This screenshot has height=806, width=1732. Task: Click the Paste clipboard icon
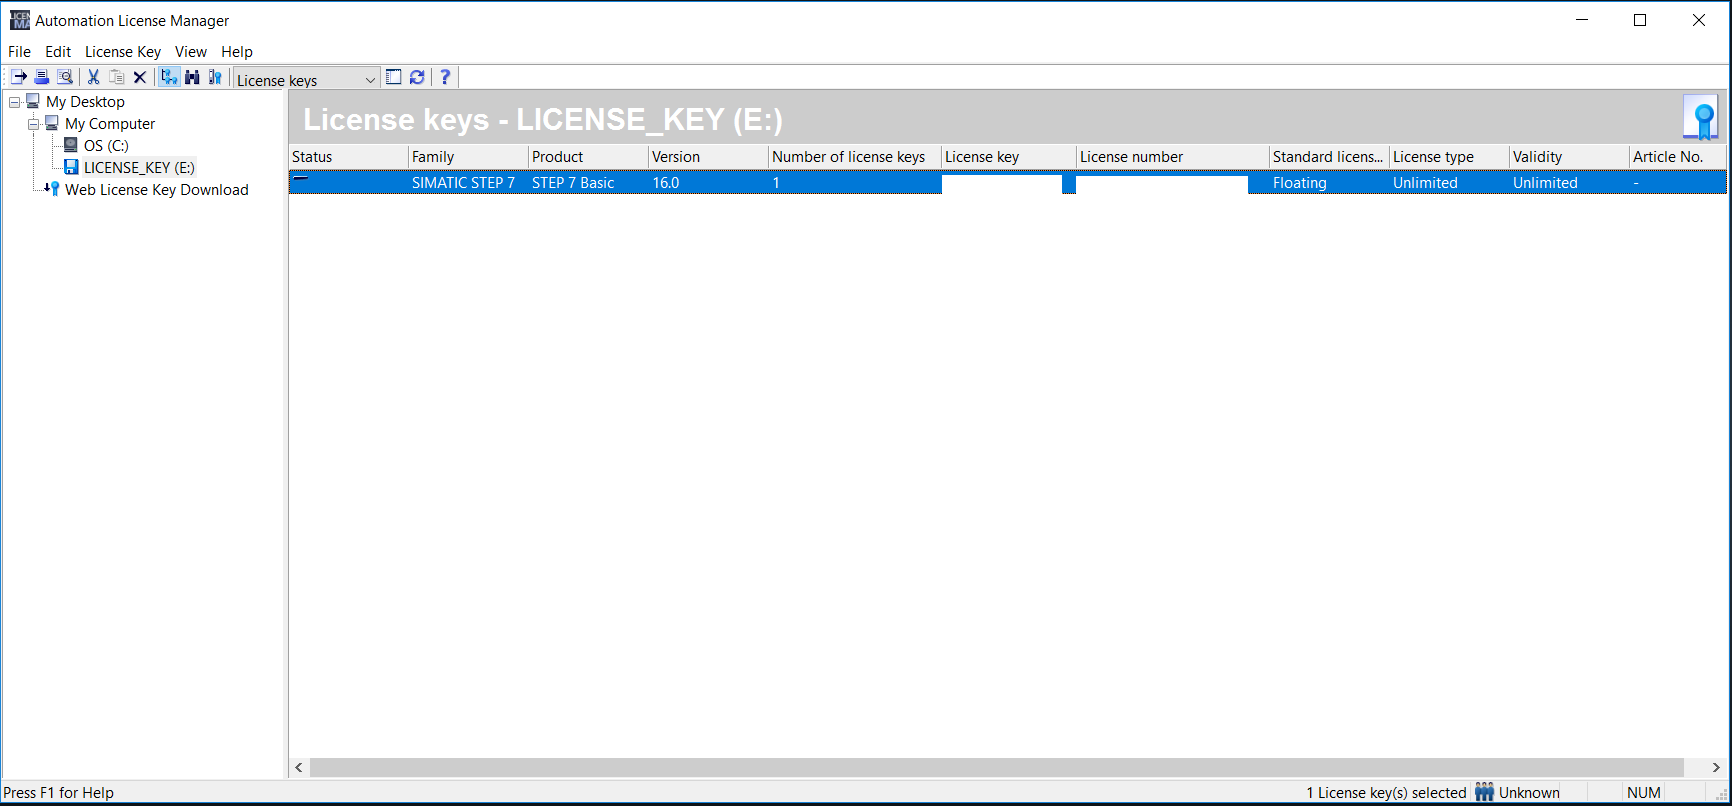[x=117, y=77]
